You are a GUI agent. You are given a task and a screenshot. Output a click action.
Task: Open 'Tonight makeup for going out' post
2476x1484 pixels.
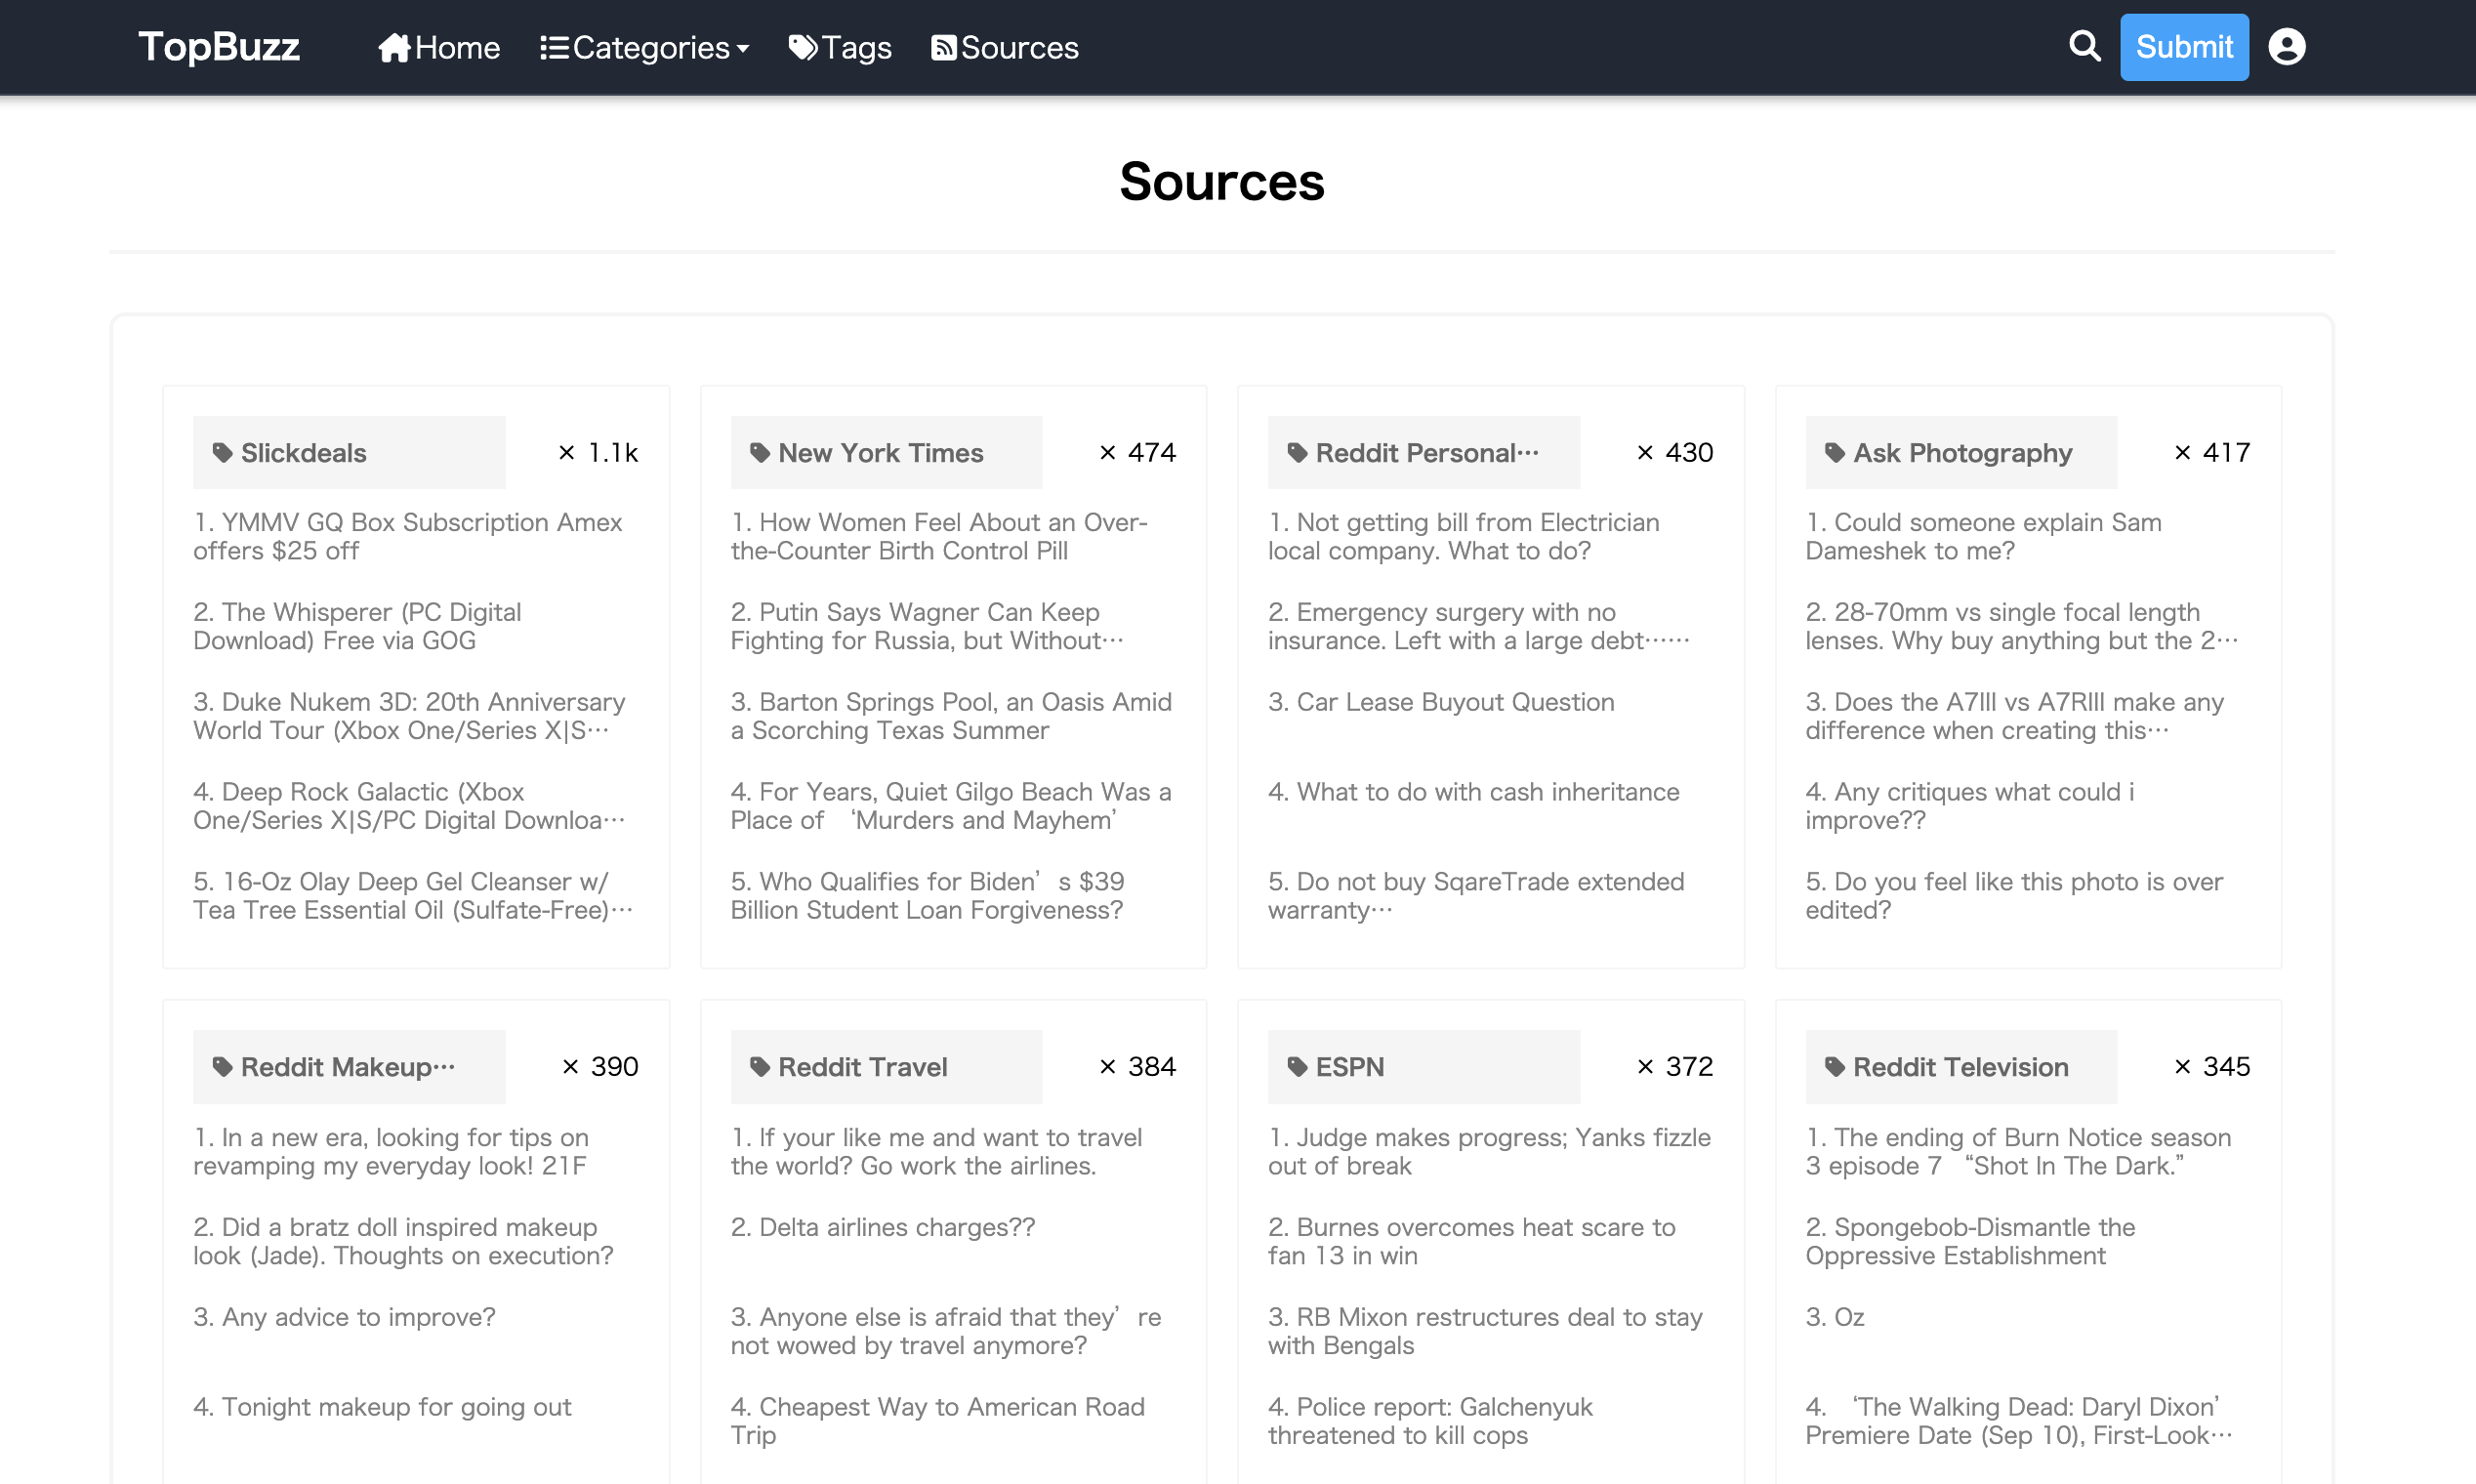coord(382,1407)
